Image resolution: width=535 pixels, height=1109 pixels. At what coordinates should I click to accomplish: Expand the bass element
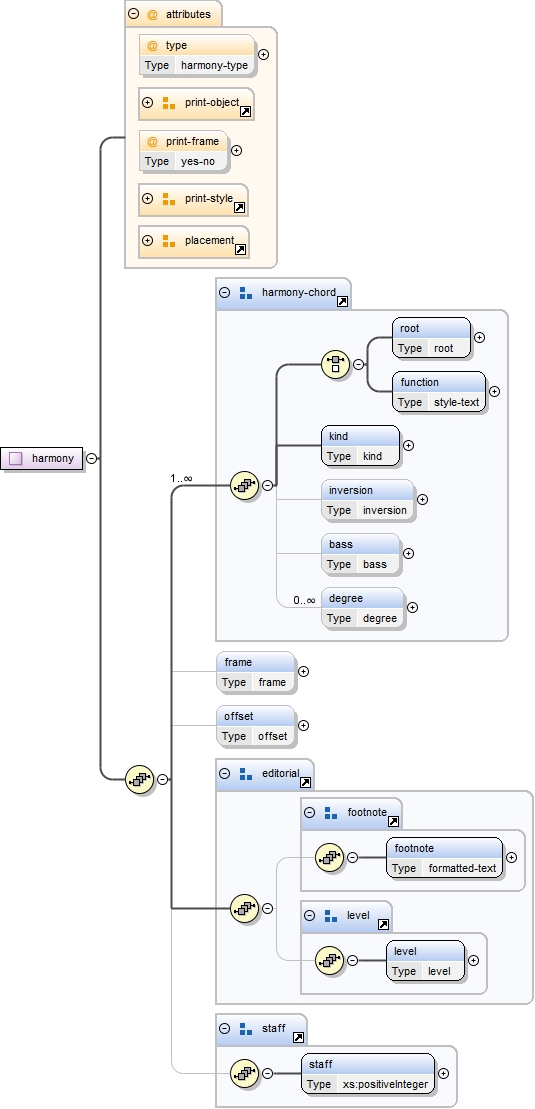pos(408,553)
